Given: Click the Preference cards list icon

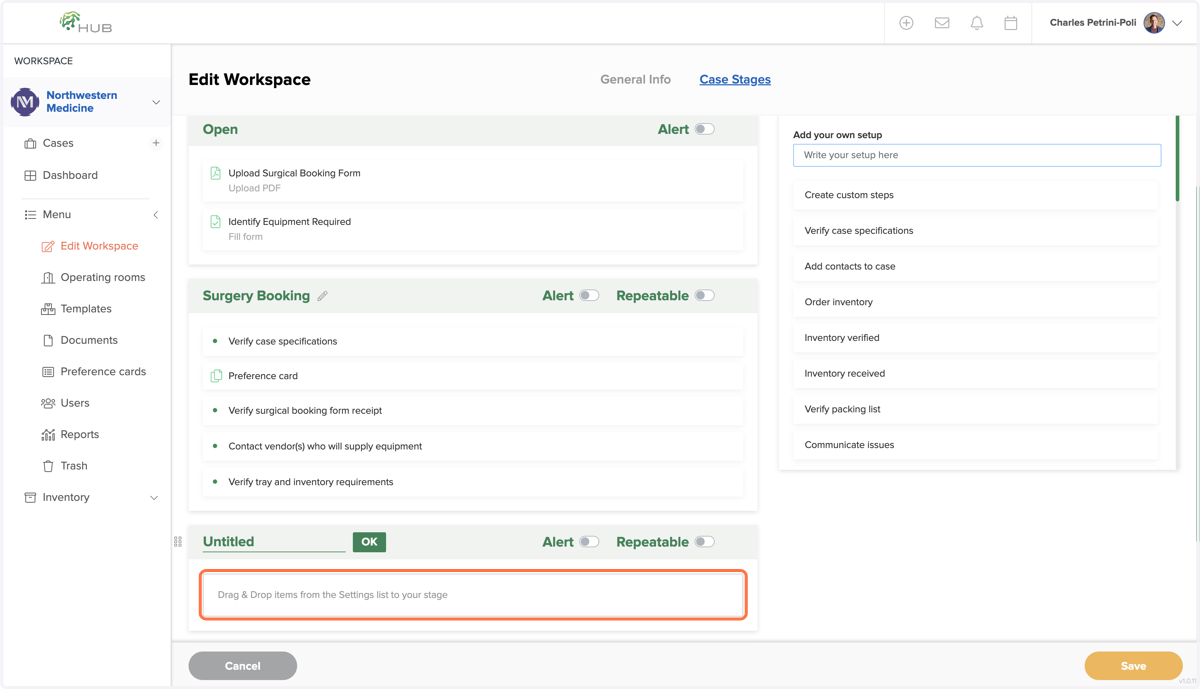Looking at the screenshot, I should pos(48,372).
